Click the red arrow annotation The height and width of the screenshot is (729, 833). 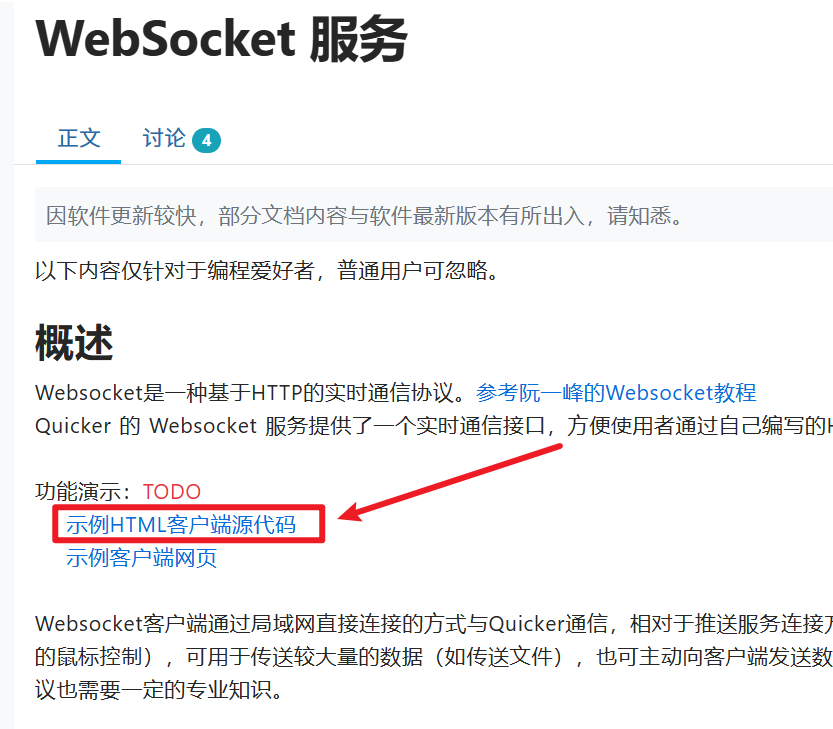click(x=450, y=482)
